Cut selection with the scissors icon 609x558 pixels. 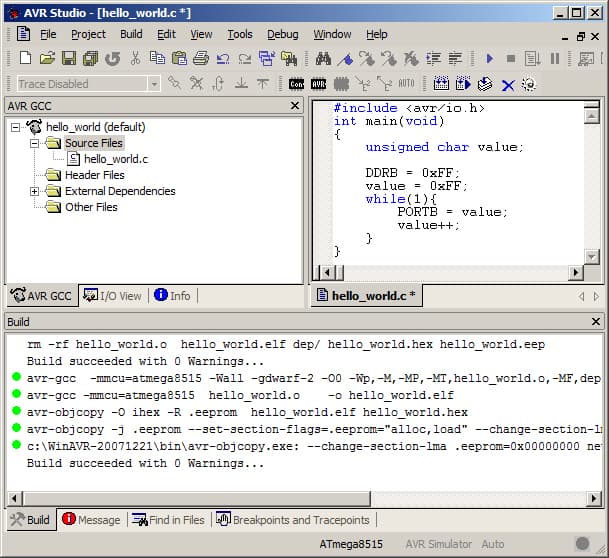click(x=135, y=58)
